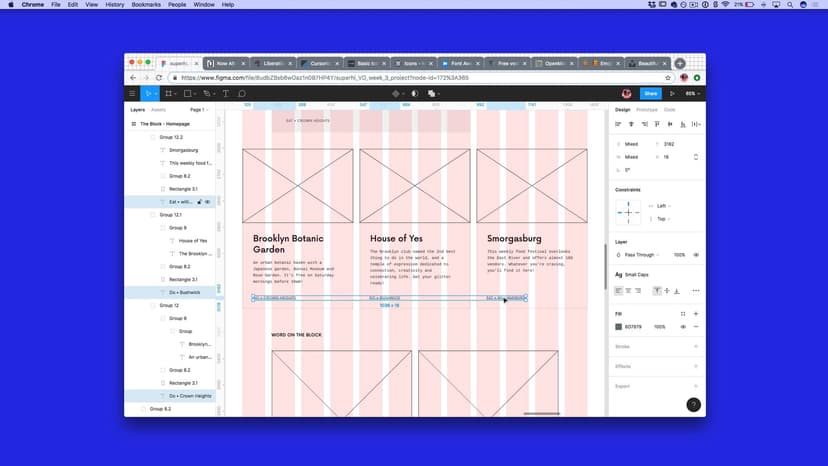
Task: Toggle visibility of Eat layer eye icon
Action: tap(208, 202)
